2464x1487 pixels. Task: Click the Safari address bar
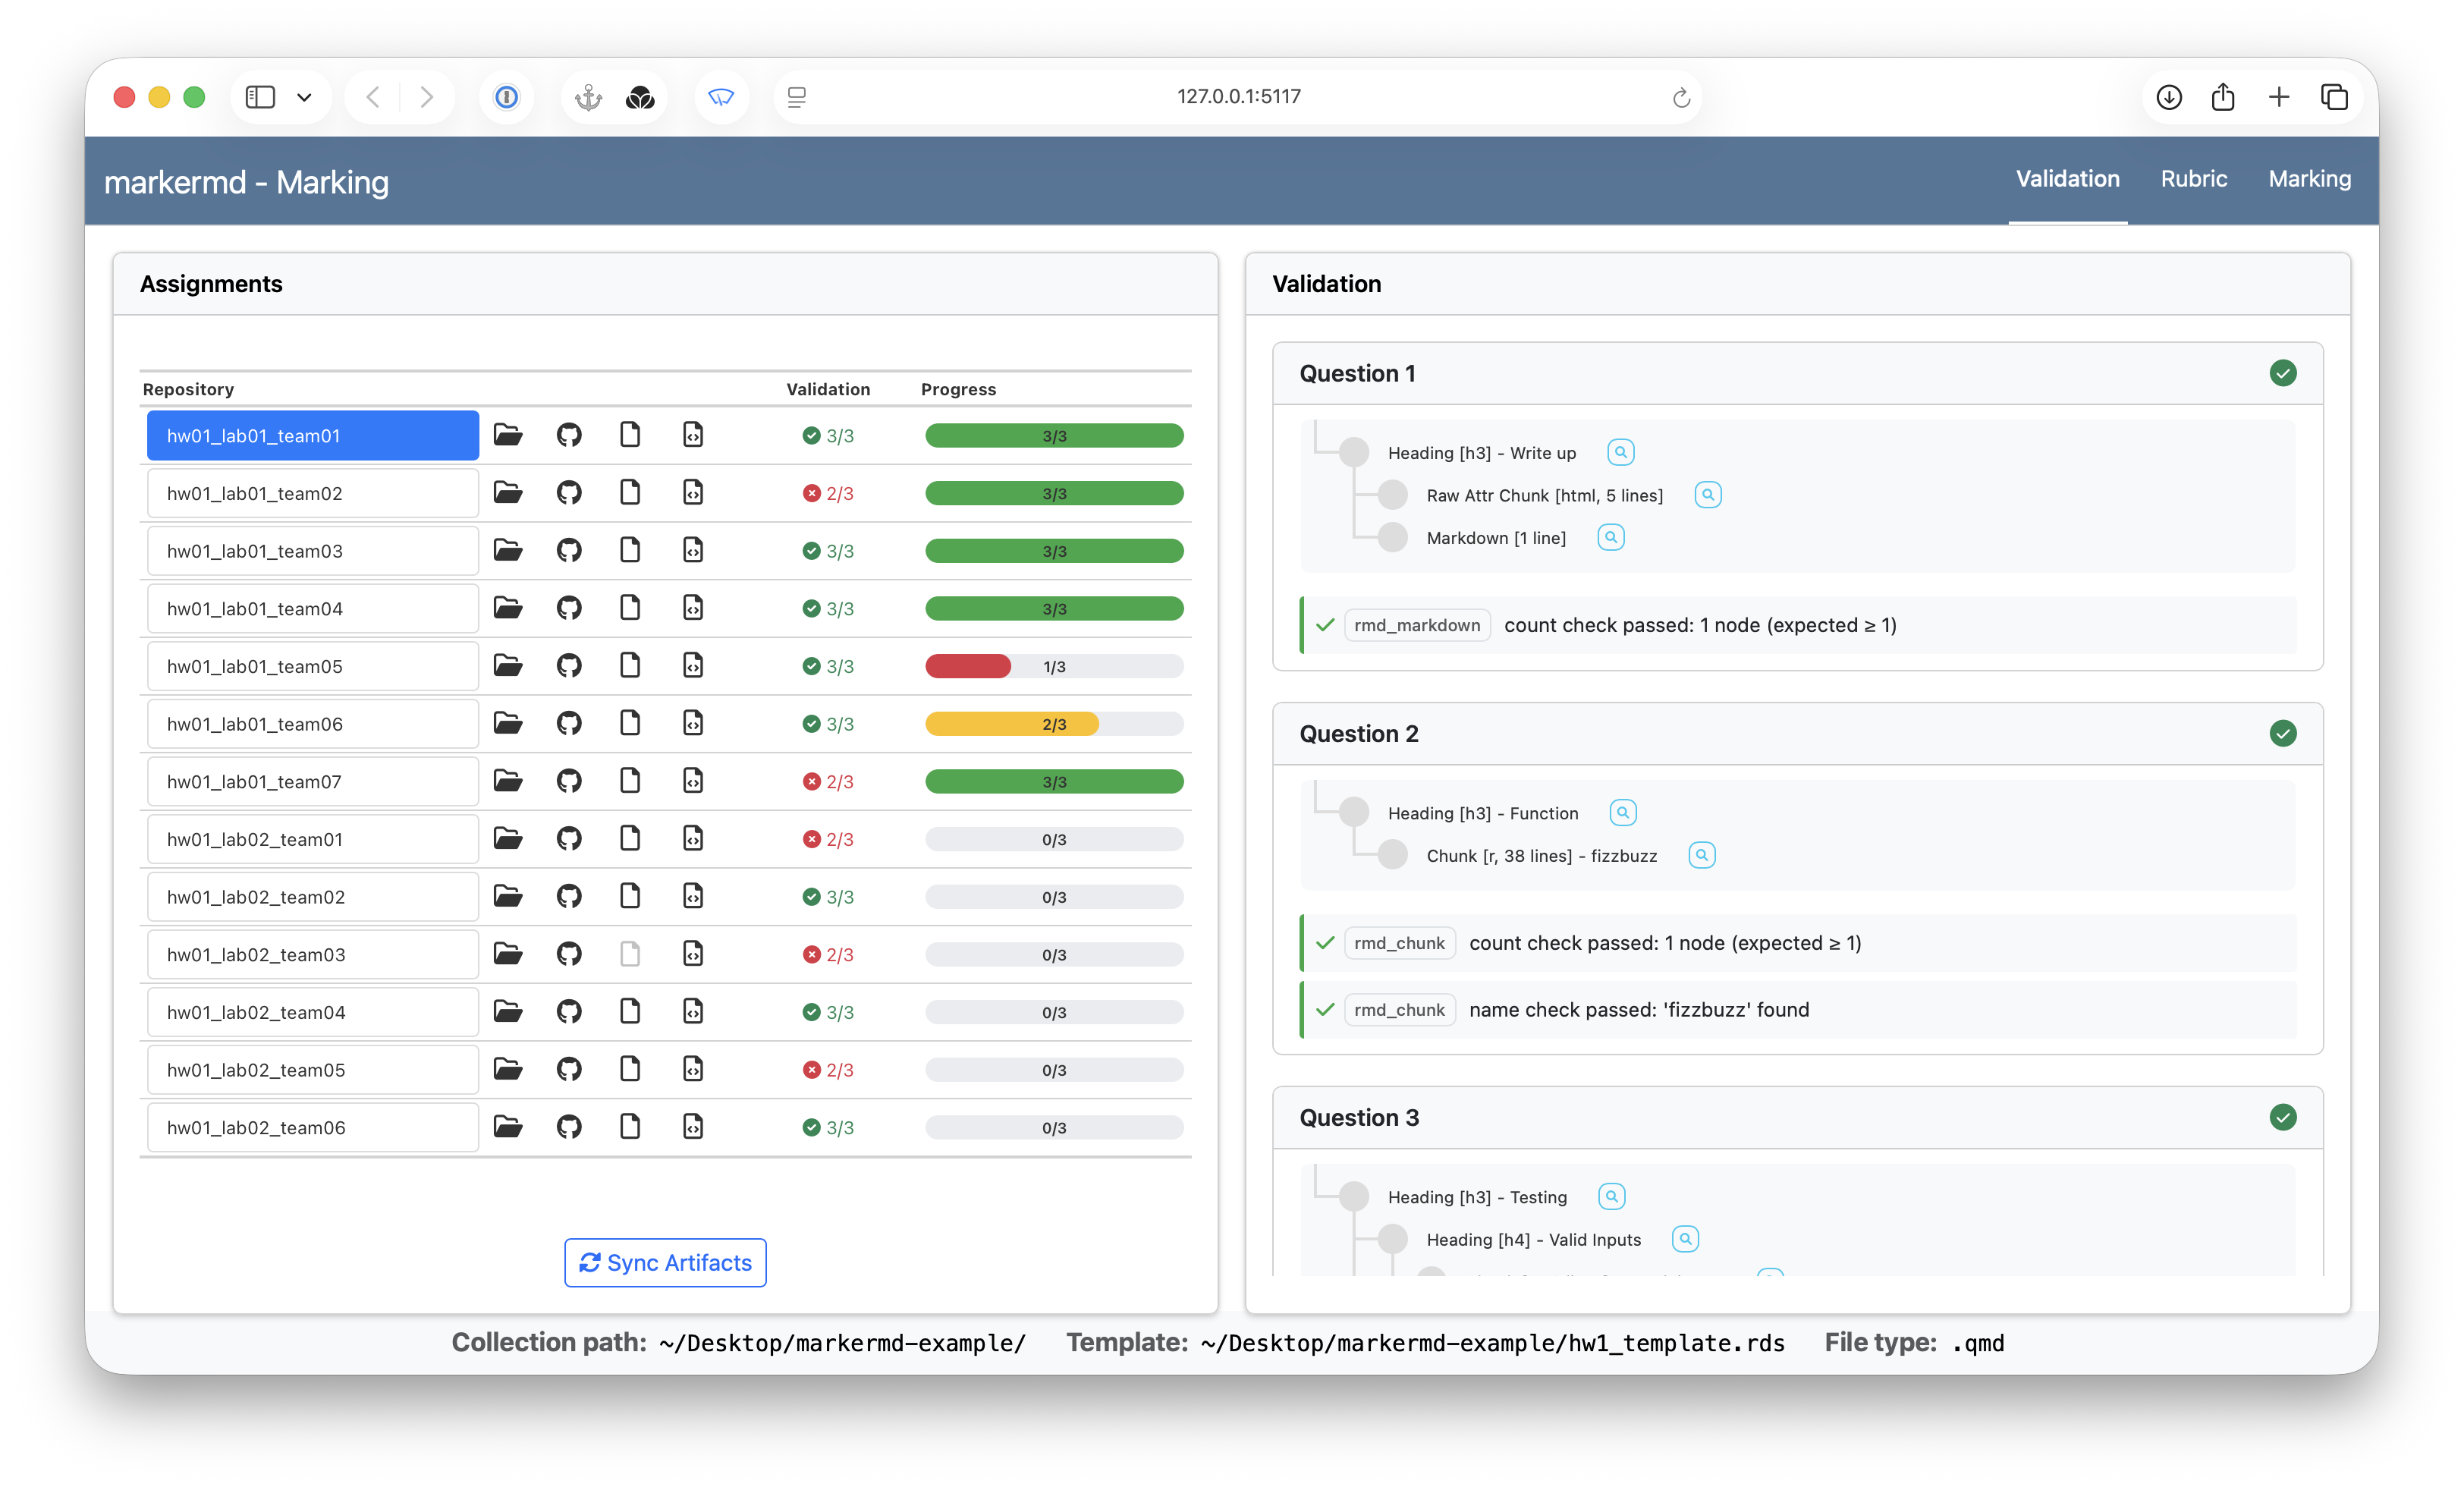[1238, 97]
